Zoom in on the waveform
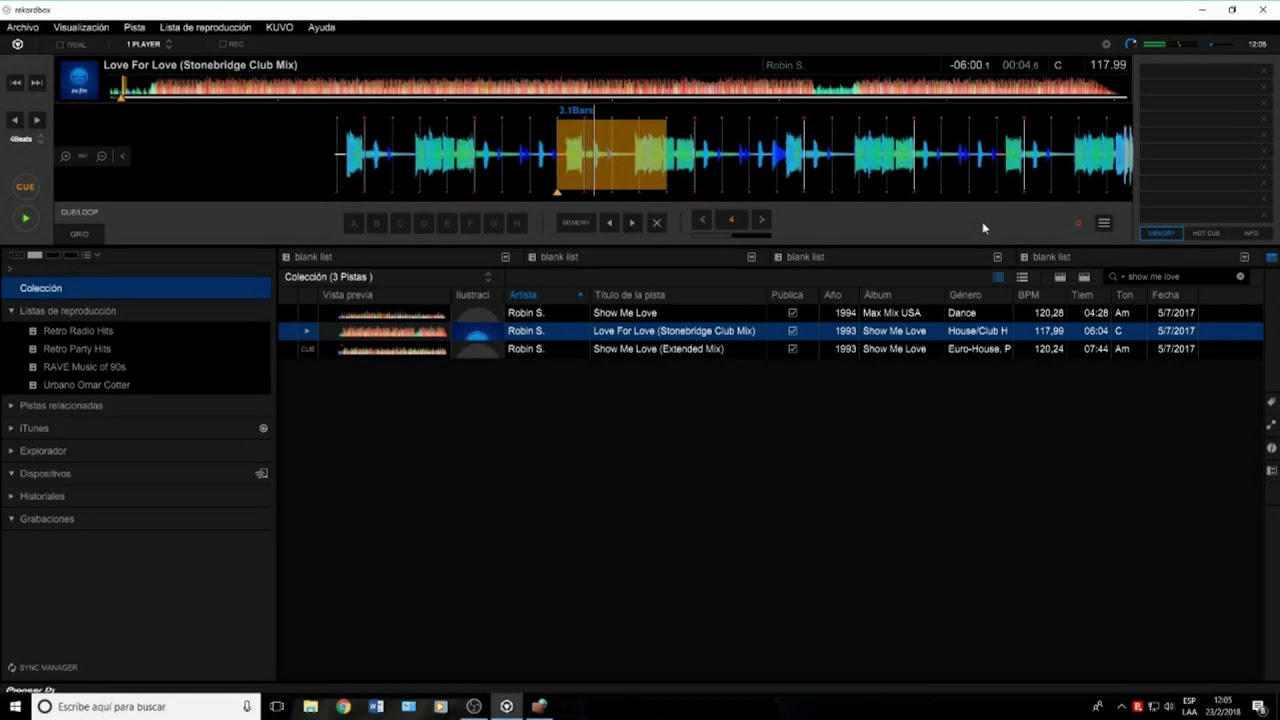 (x=66, y=156)
